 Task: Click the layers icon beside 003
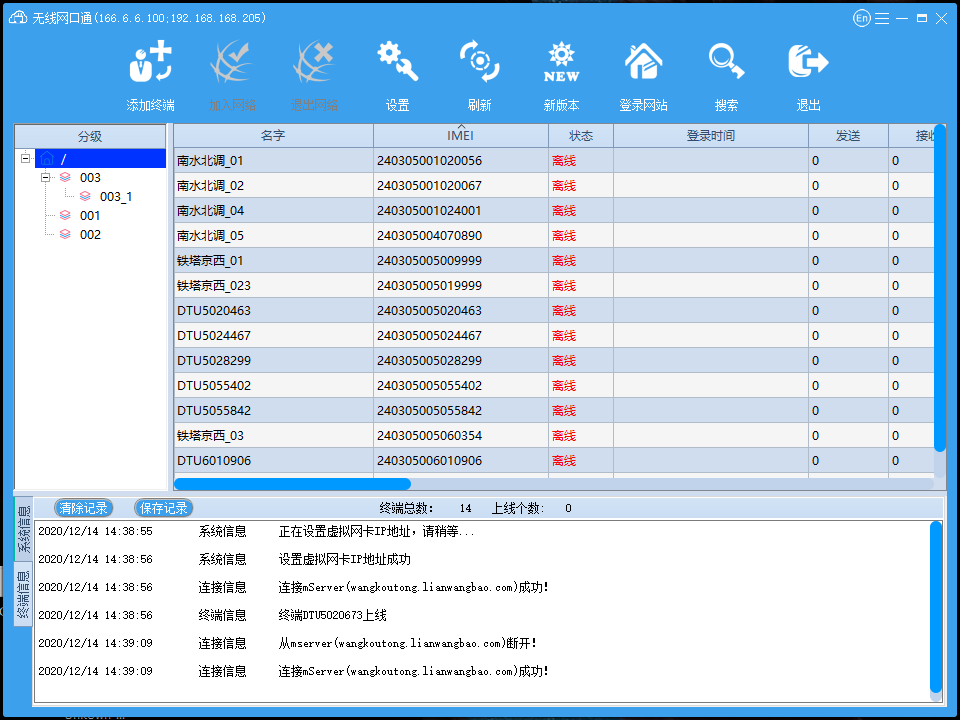point(66,178)
